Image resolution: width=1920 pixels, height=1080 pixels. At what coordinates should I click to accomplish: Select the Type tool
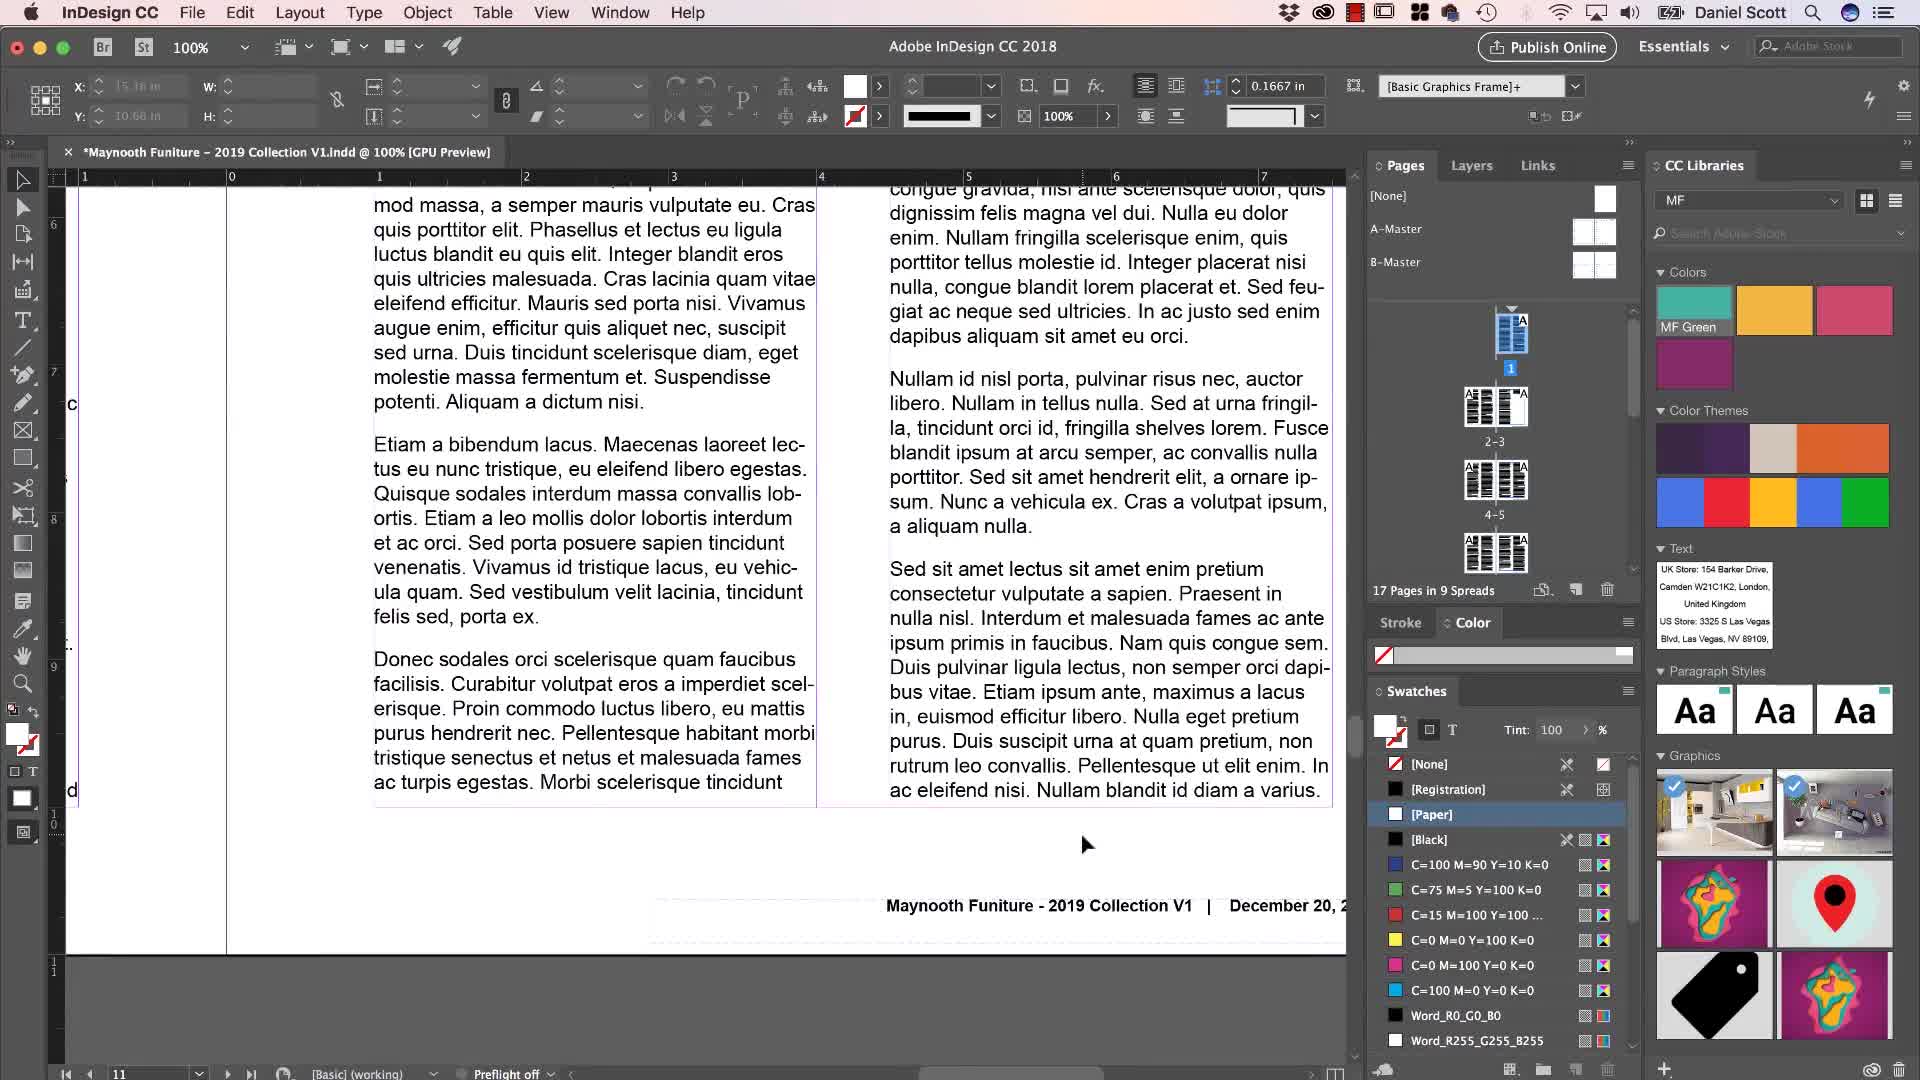[x=22, y=321]
